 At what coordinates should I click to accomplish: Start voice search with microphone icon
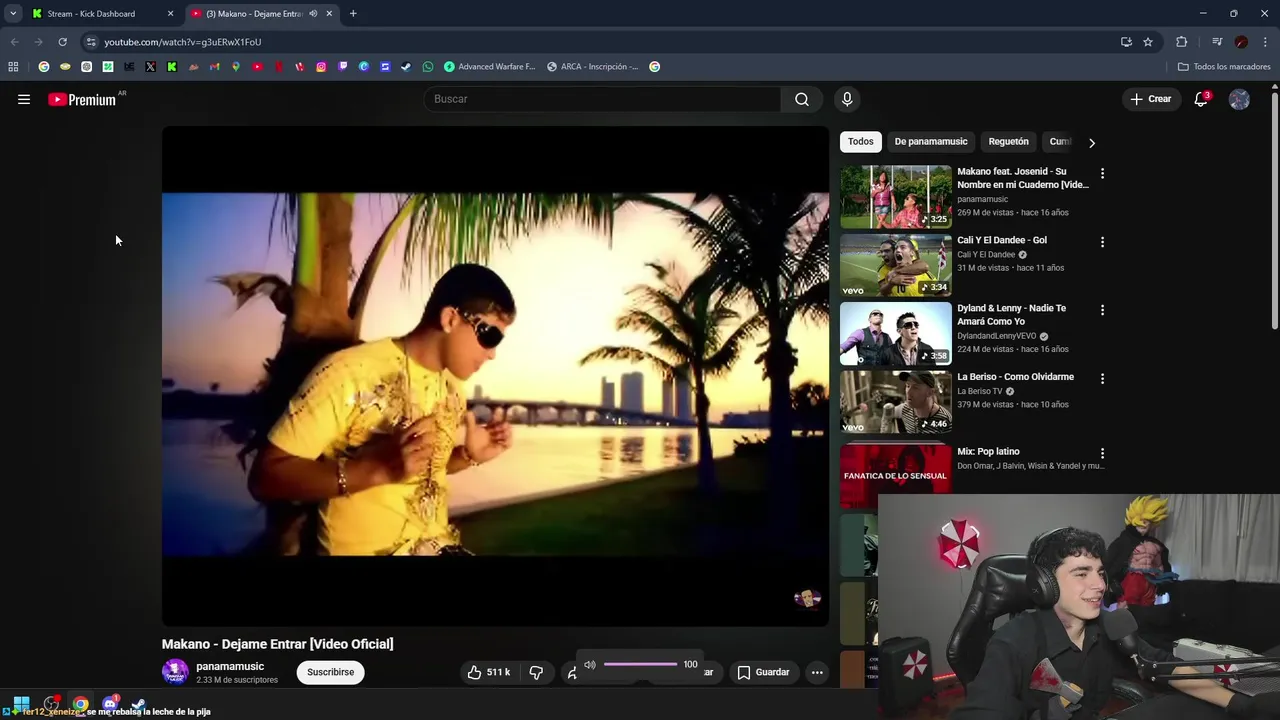847,99
